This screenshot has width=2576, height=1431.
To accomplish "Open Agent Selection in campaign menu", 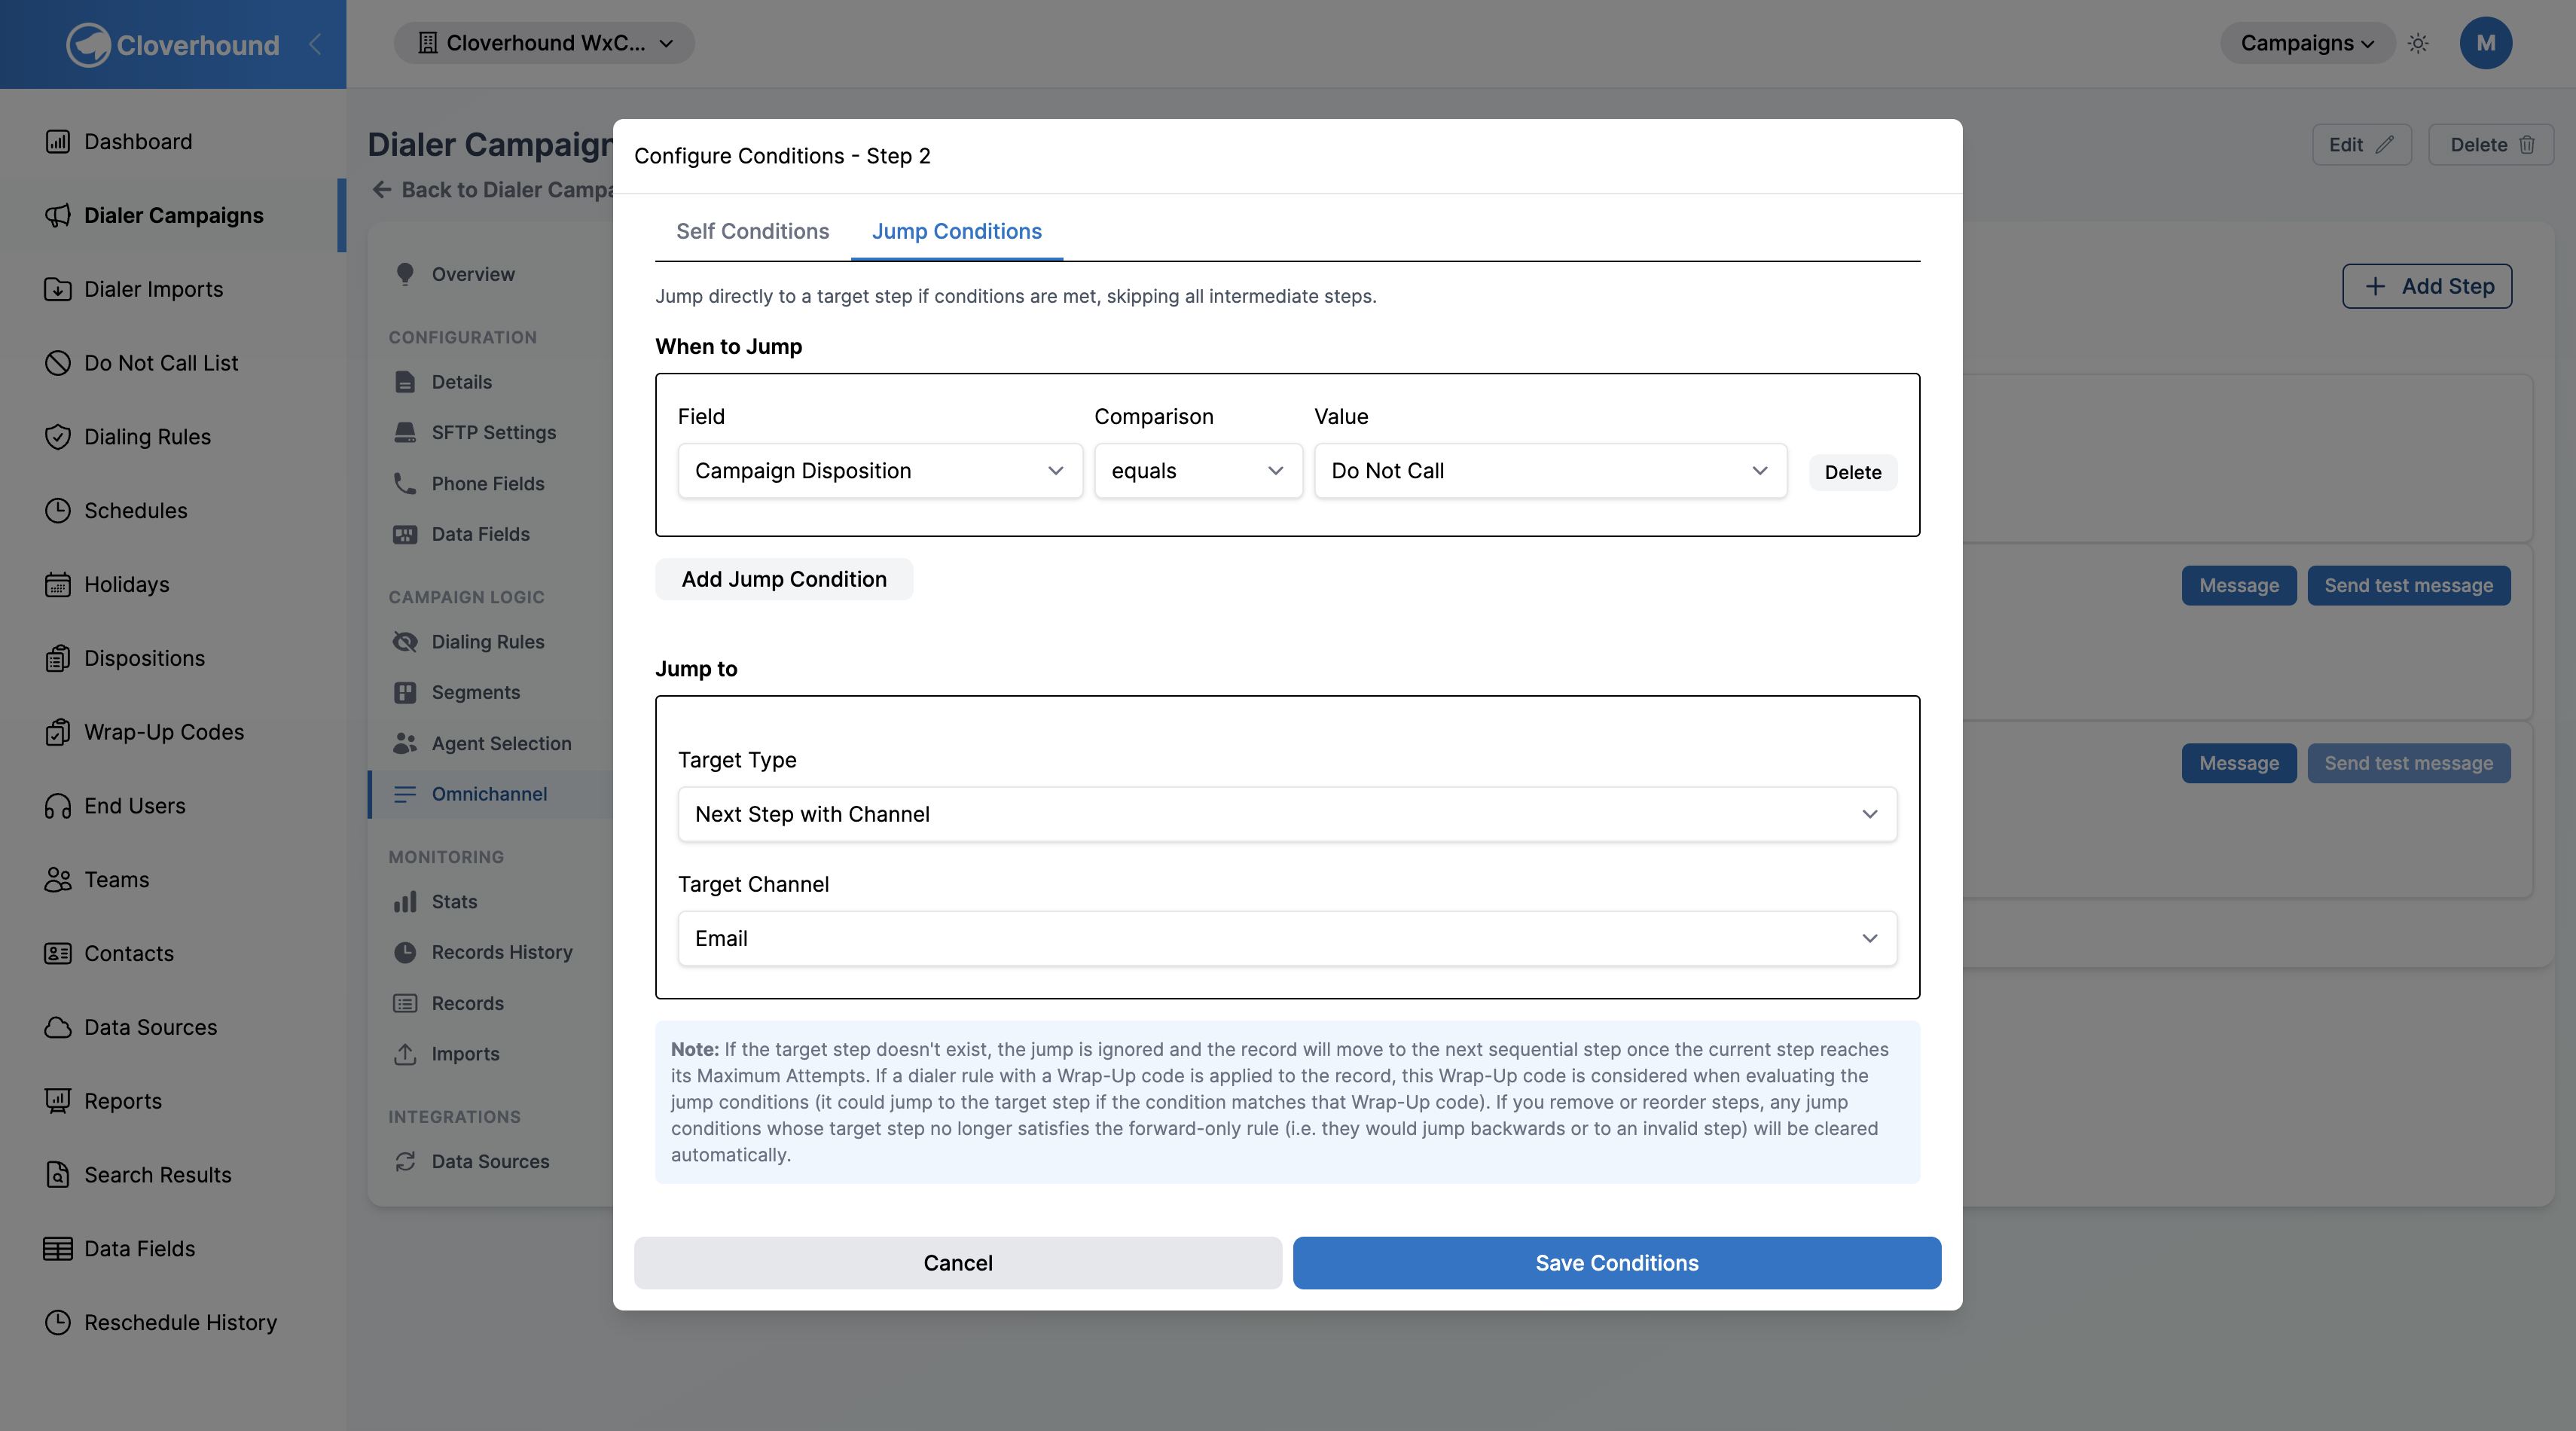I will (x=501, y=743).
